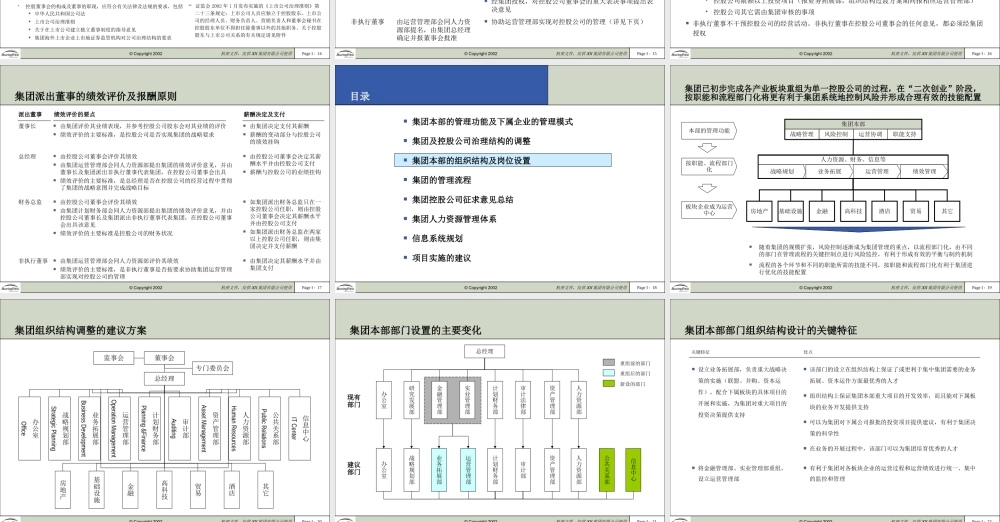
Task: Click the green 新设的部门 legend swatch
Action: [x=608, y=384]
